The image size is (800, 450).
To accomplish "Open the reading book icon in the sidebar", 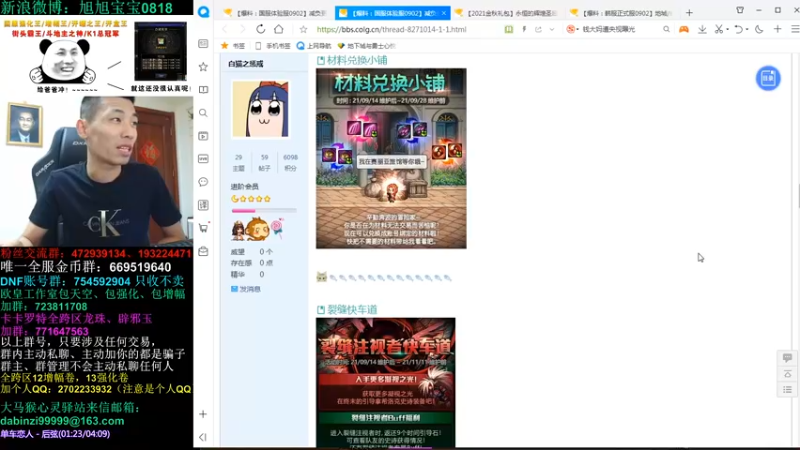I will tap(203, 90).
